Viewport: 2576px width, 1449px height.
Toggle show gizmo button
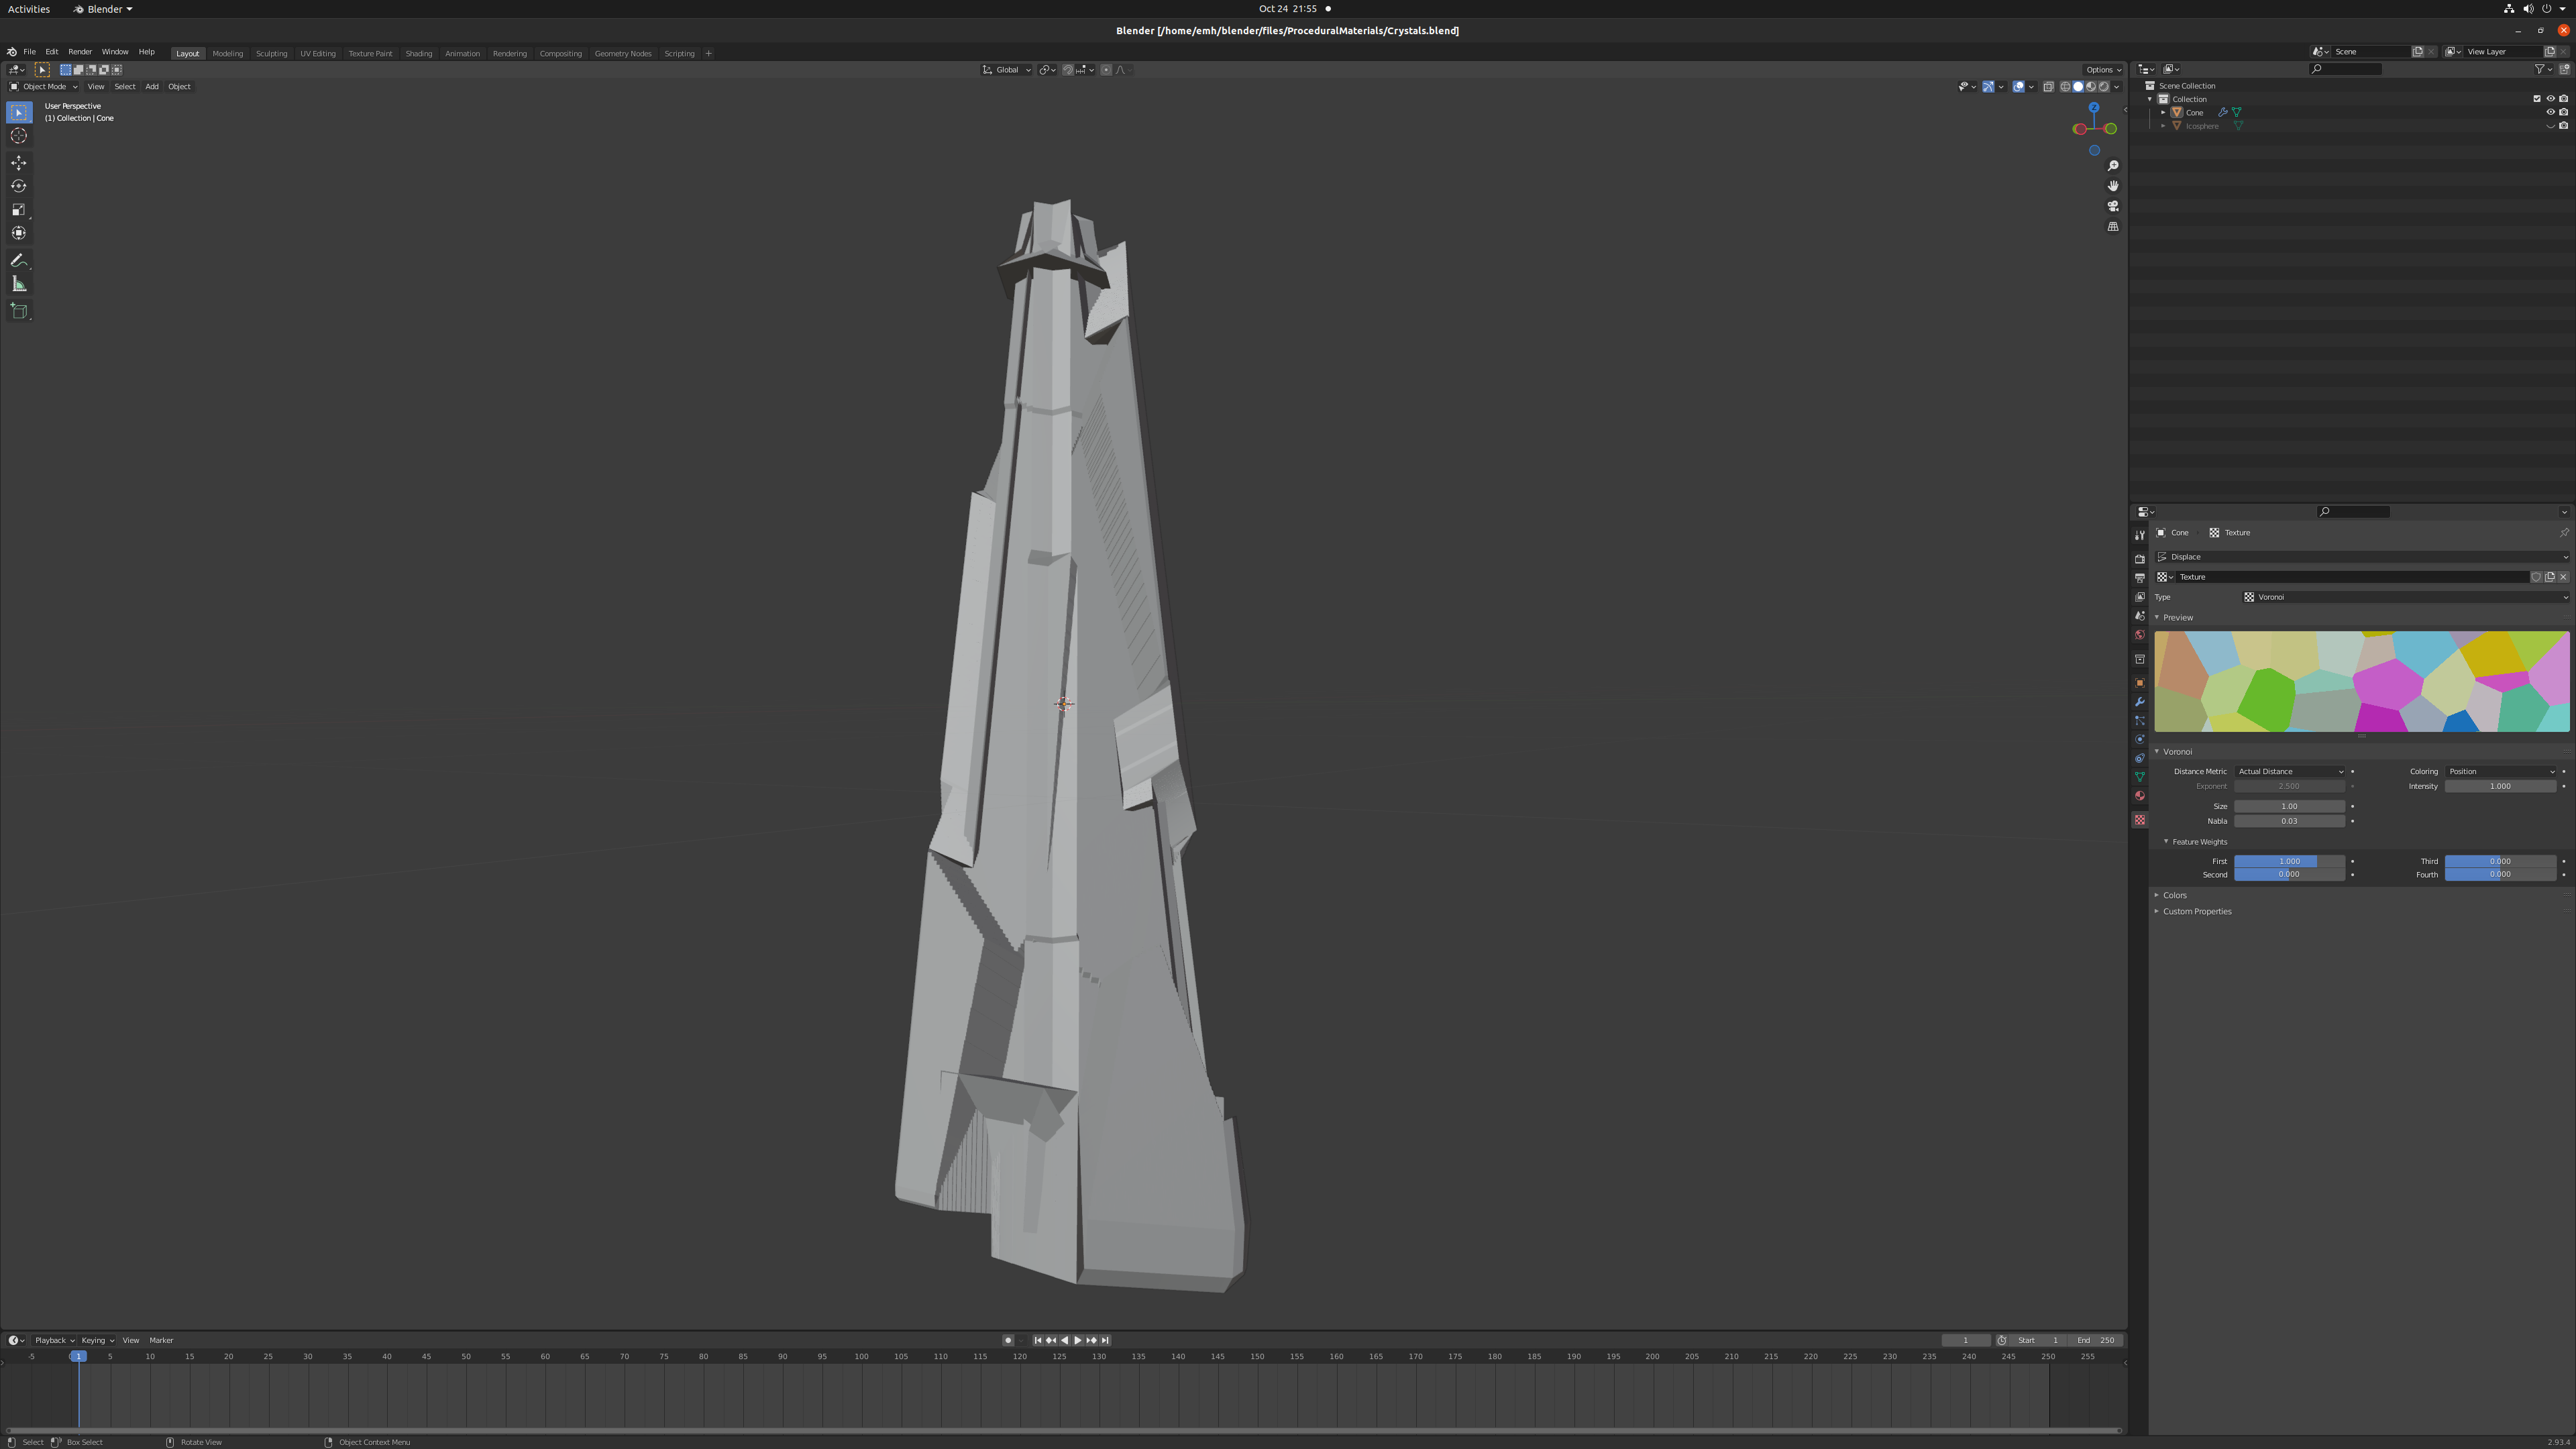pos(1988,87)
